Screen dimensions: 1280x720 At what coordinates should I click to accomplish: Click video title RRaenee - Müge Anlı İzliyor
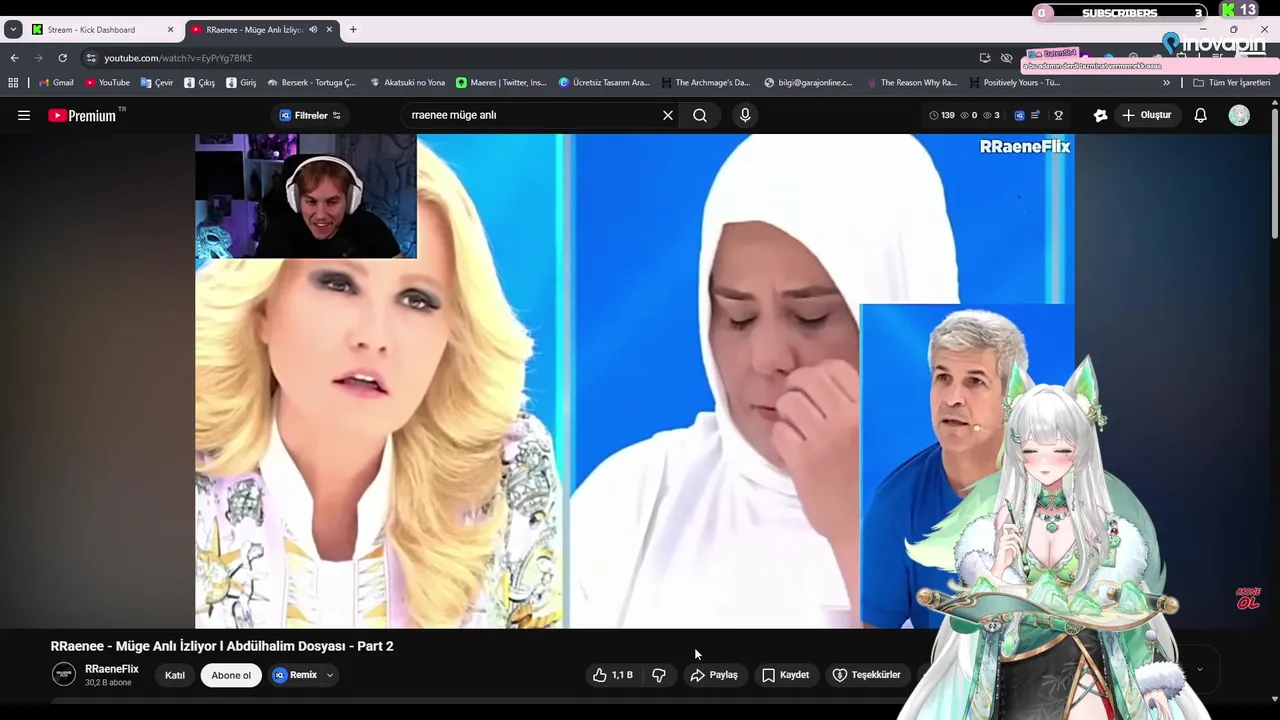(x=222, y=646)
